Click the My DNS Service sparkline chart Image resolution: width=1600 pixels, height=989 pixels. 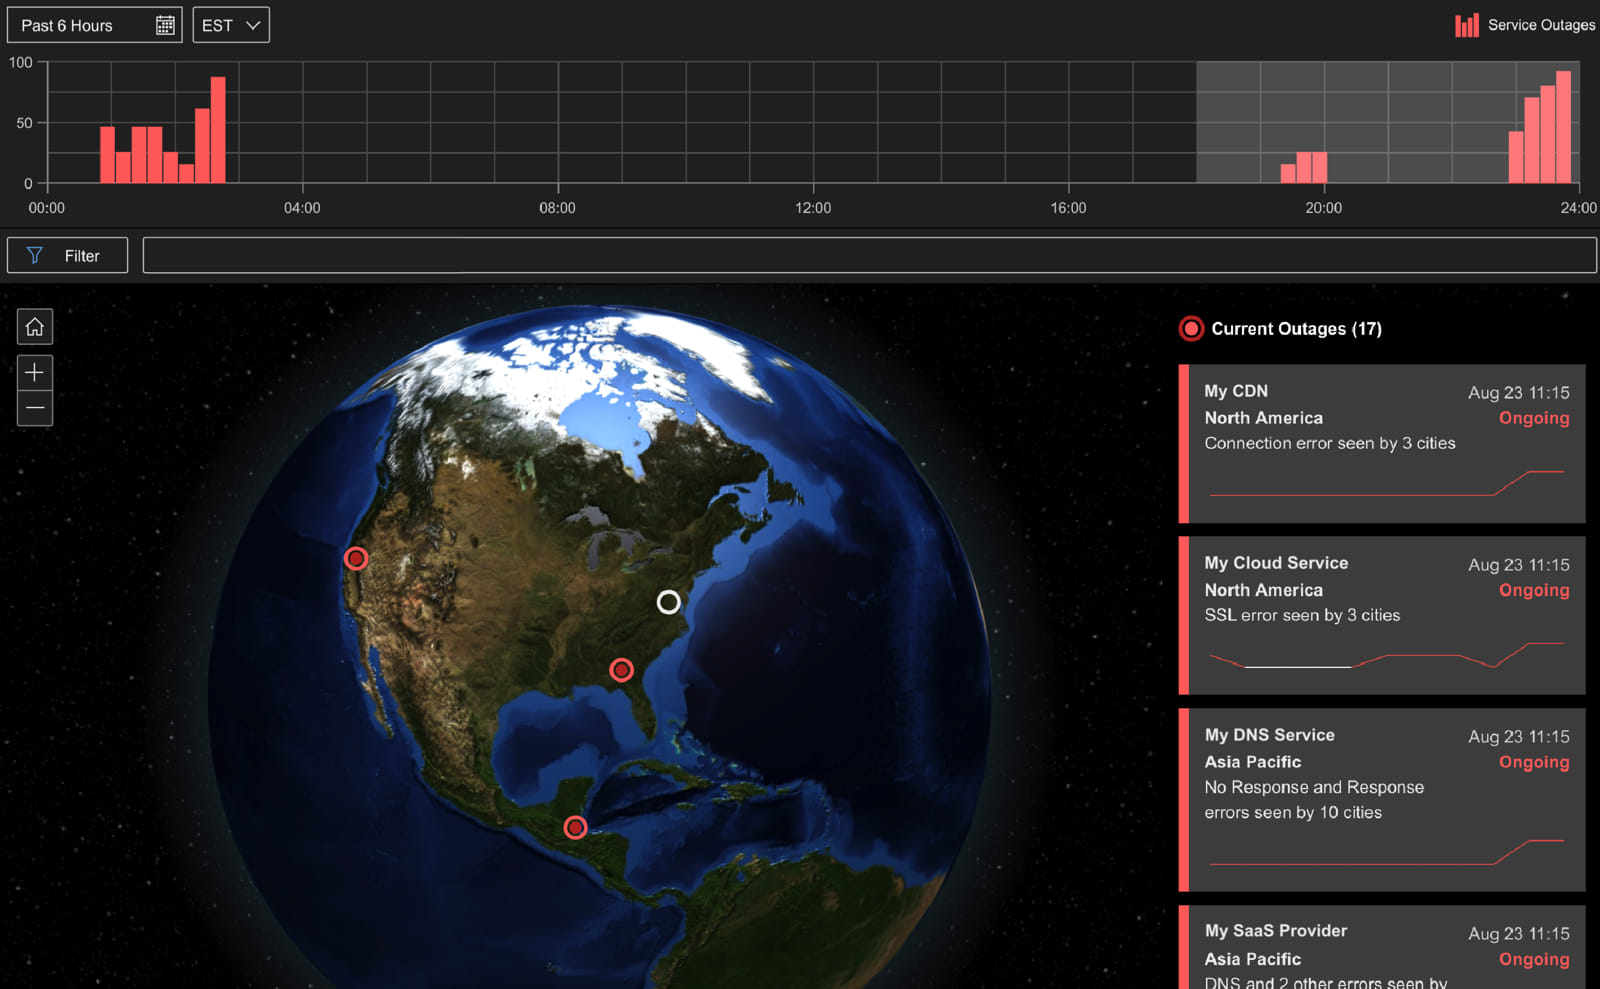pyautogui.click(x=1386, y=852)
